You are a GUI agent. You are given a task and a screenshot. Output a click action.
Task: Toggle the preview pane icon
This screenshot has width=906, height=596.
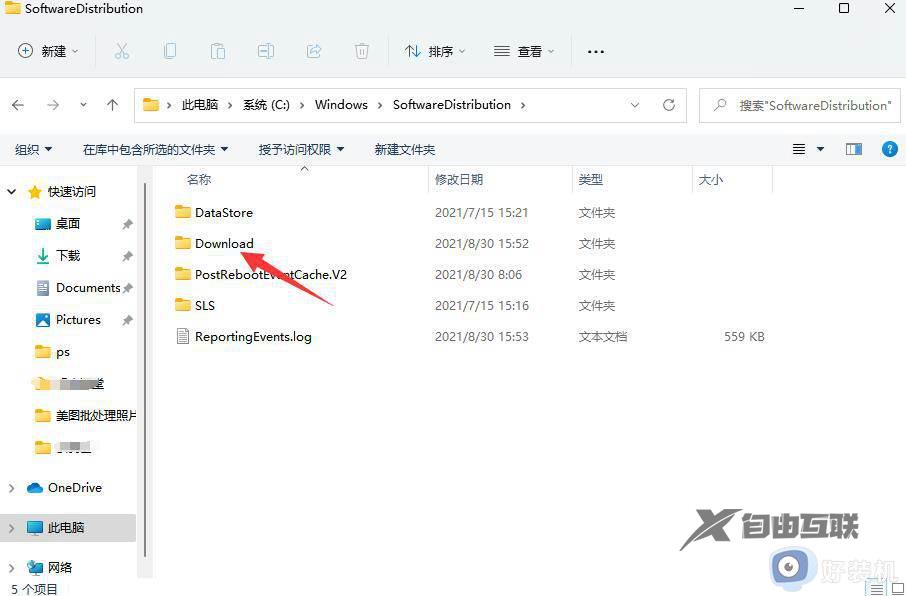(x=853, y=149)
